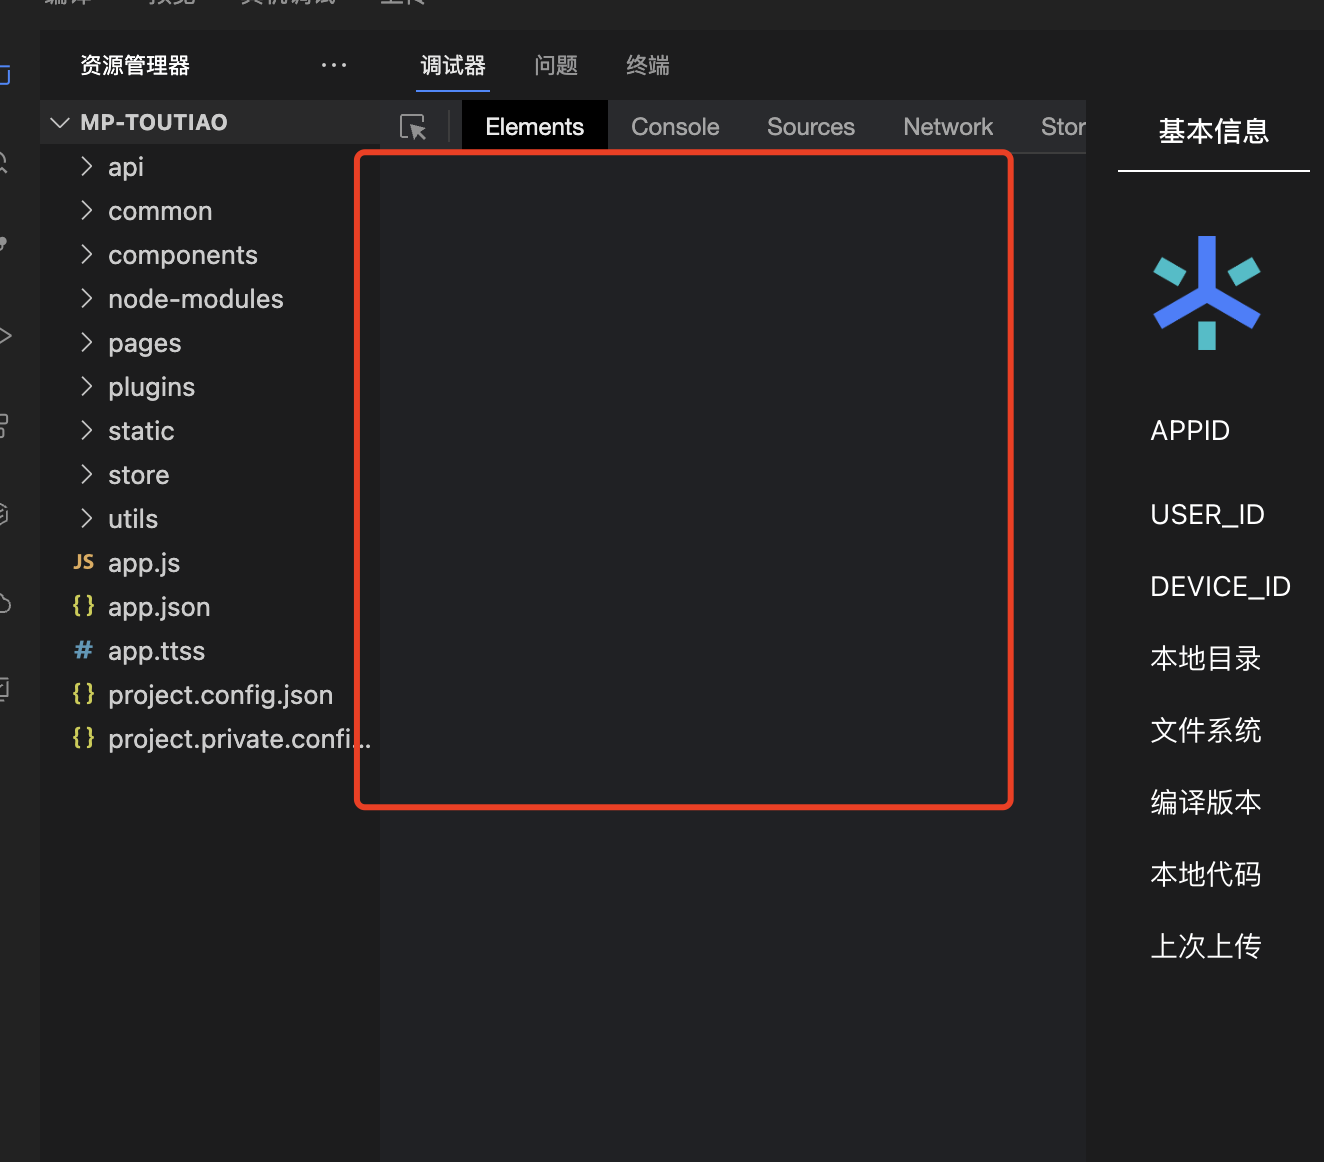This screenshot has height=1162, width=1324.
Task: Expand the api folder
Action: tap(87, 166)
